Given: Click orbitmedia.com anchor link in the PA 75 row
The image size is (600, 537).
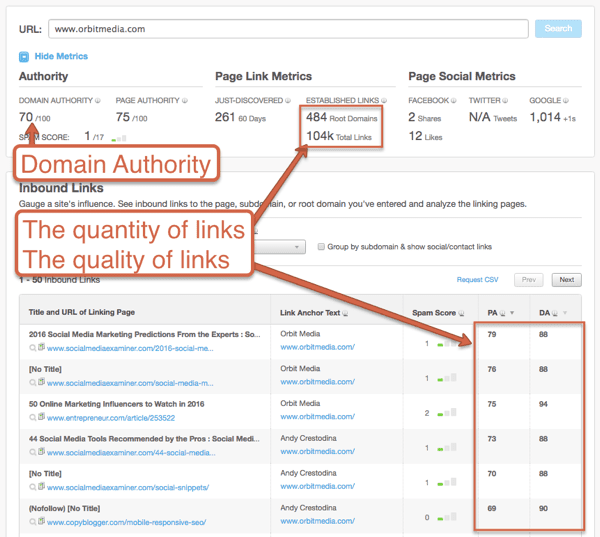Looking at the screenshot, I should click(x=318, y=417).
